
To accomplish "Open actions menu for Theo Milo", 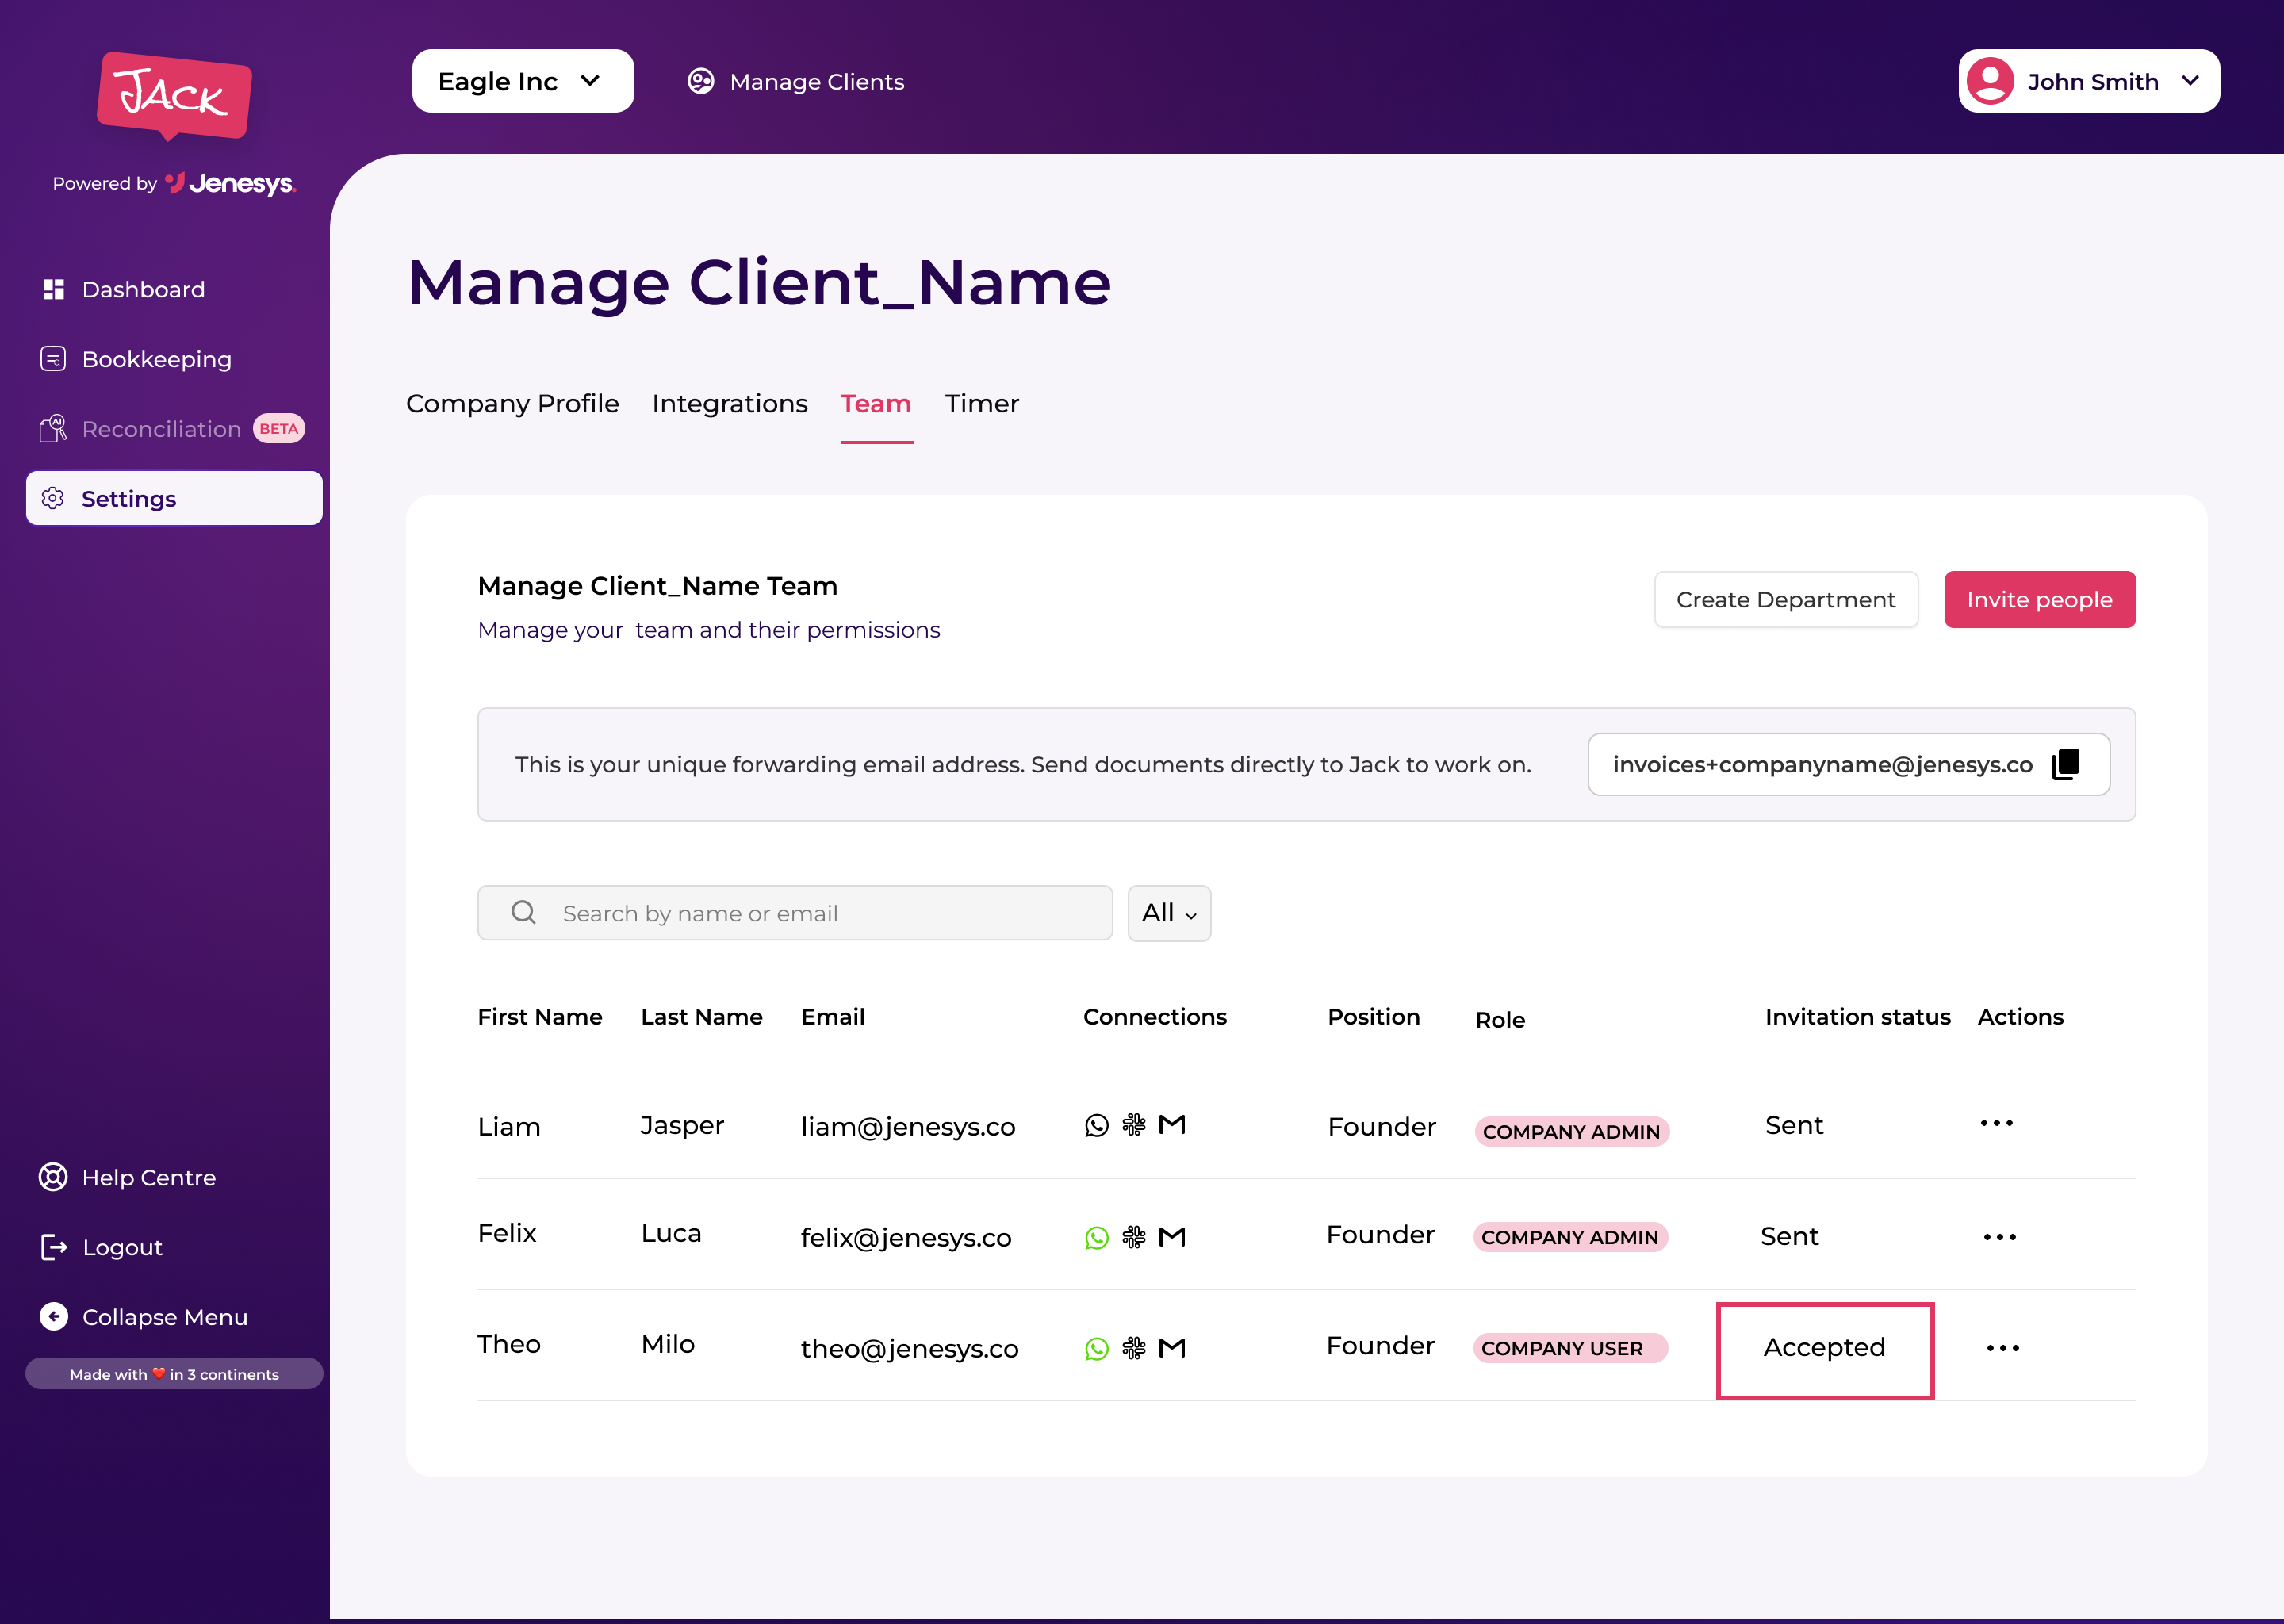I will click(2003, 1348).
